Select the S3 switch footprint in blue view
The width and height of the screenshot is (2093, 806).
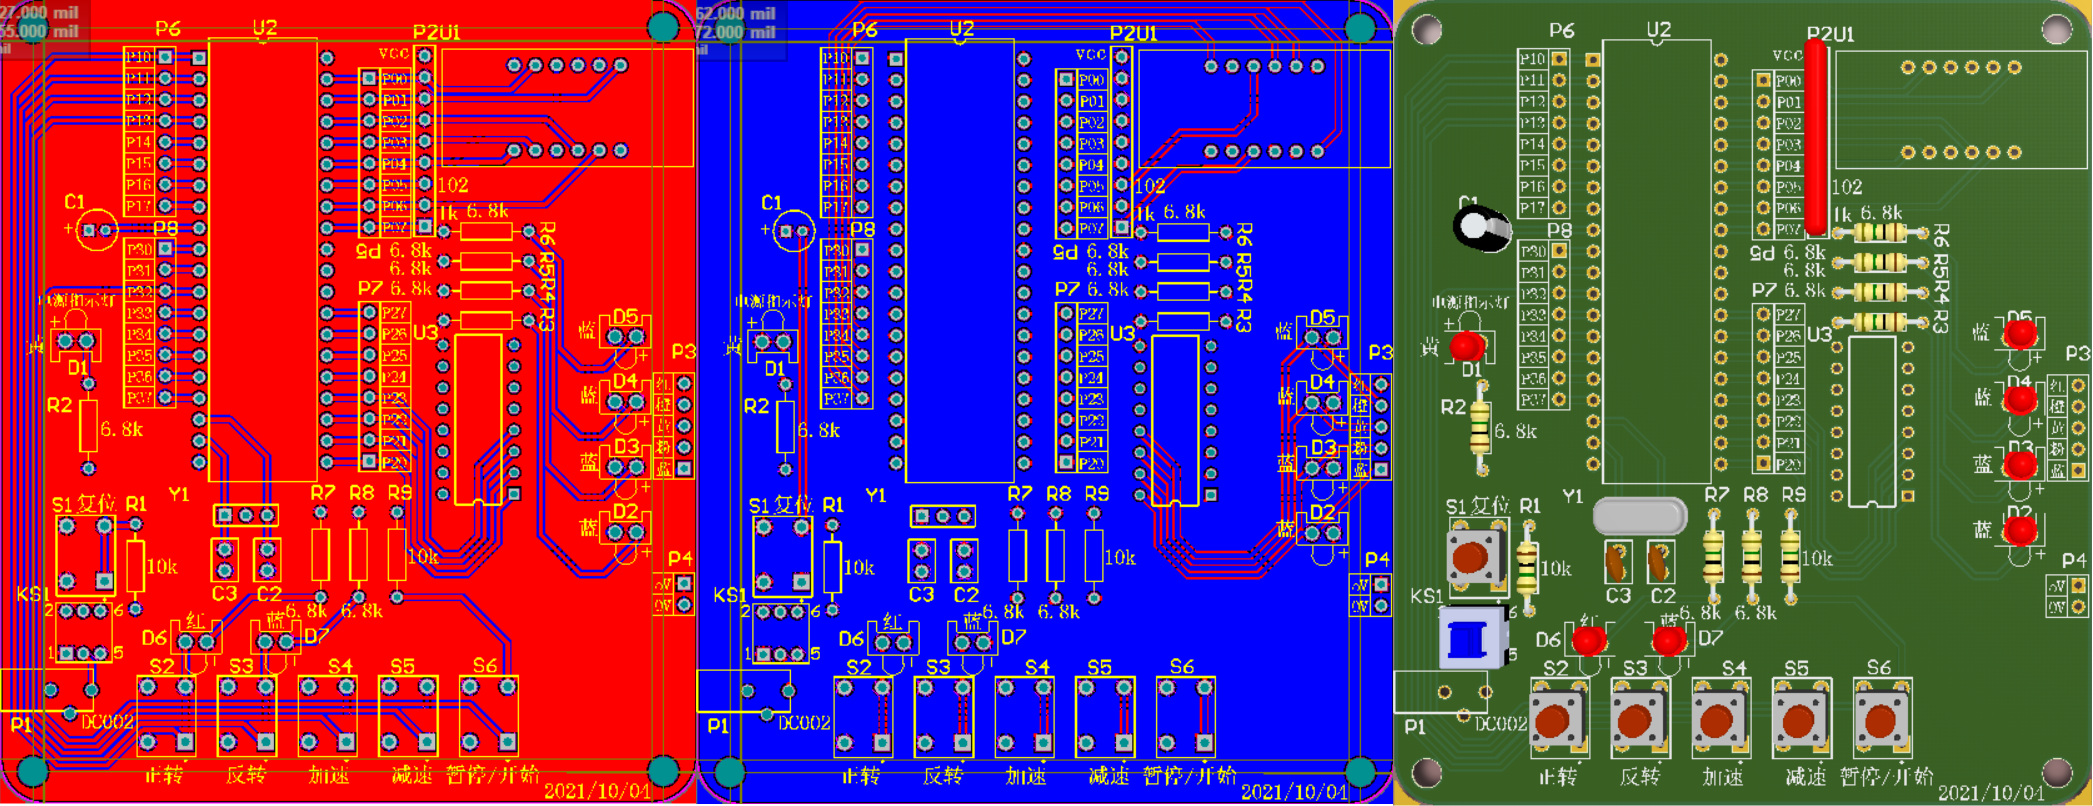944,715
